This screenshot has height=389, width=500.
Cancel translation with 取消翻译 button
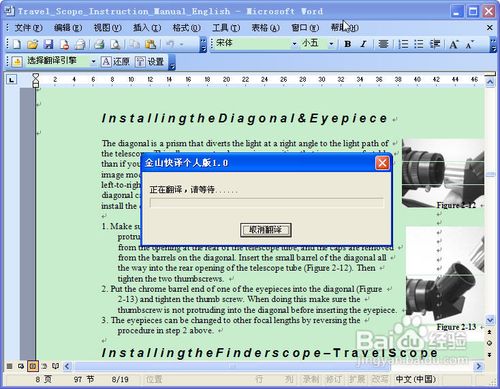(266, 230)
